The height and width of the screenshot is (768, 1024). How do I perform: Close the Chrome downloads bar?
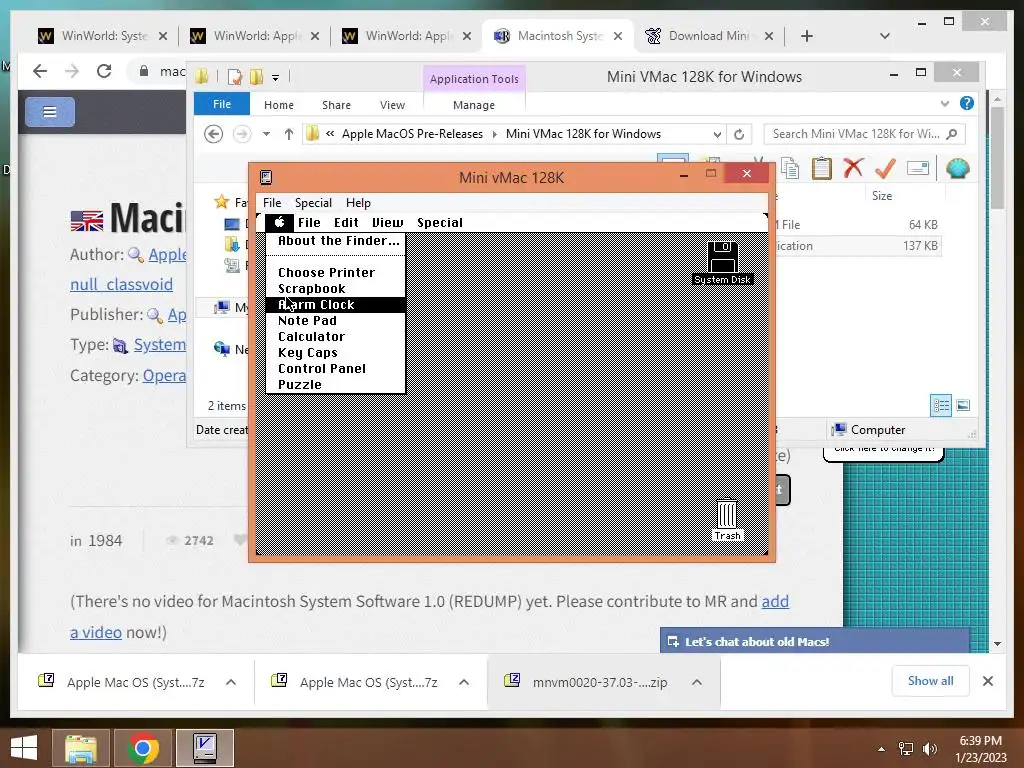click(988, 681)
